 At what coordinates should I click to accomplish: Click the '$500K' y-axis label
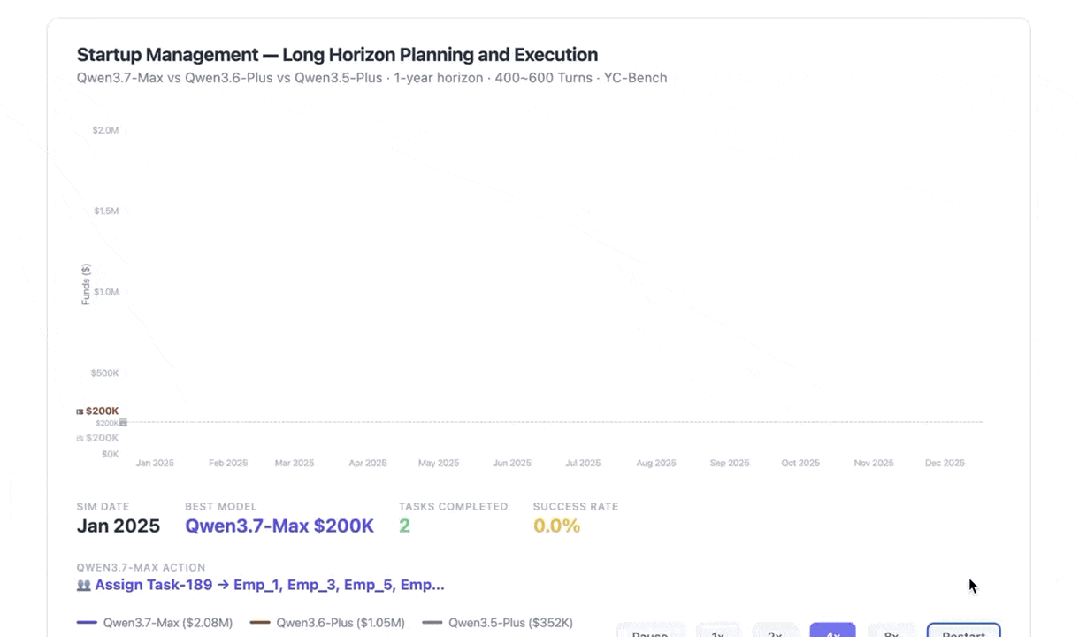coord(105,373)
